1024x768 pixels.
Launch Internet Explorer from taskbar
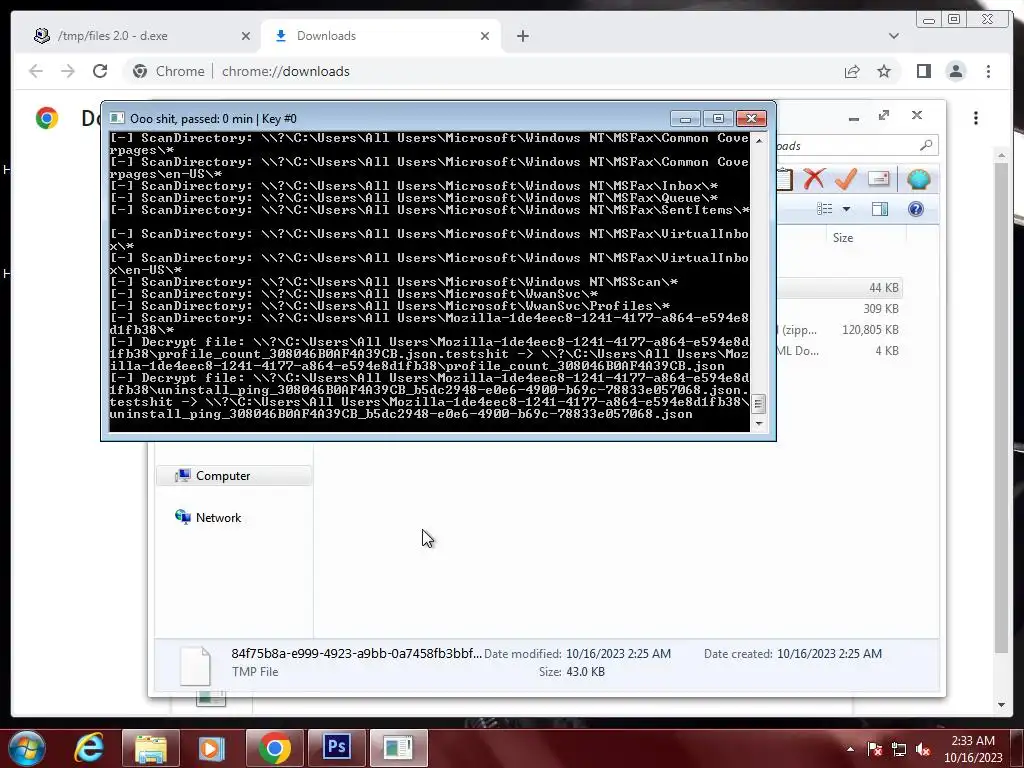tap(89, 748)
